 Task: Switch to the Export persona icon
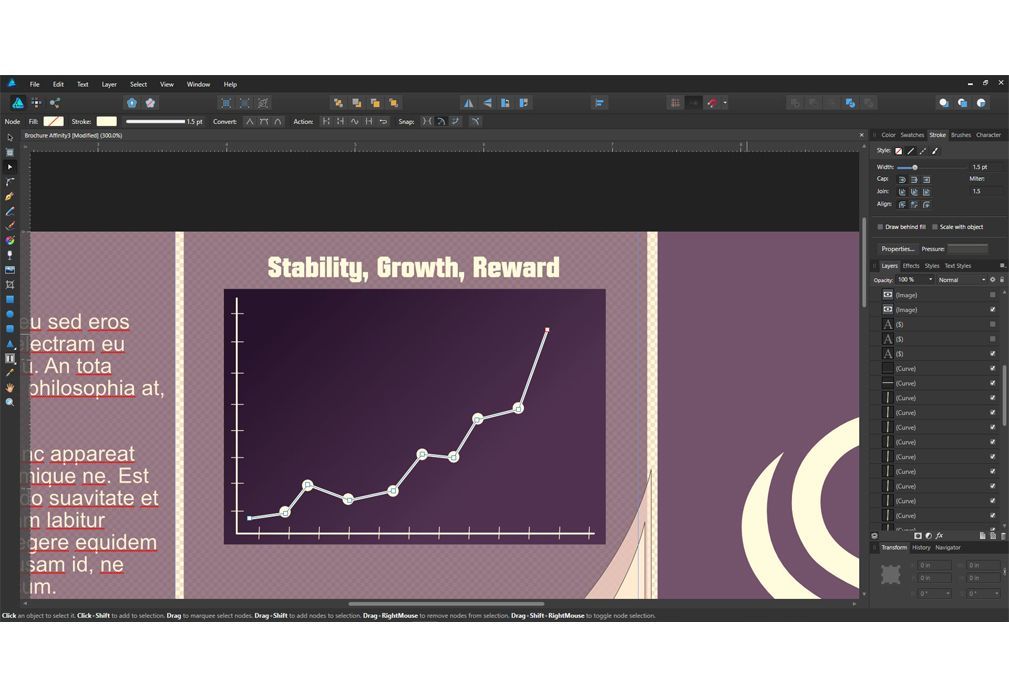(x=55, y=103)
